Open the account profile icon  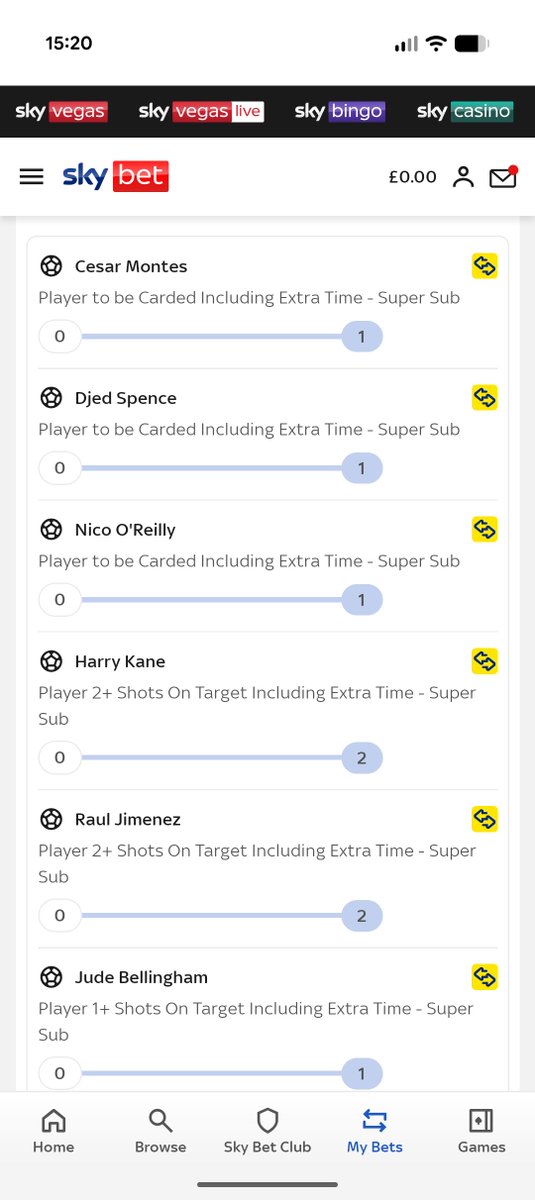coord(463,177)
